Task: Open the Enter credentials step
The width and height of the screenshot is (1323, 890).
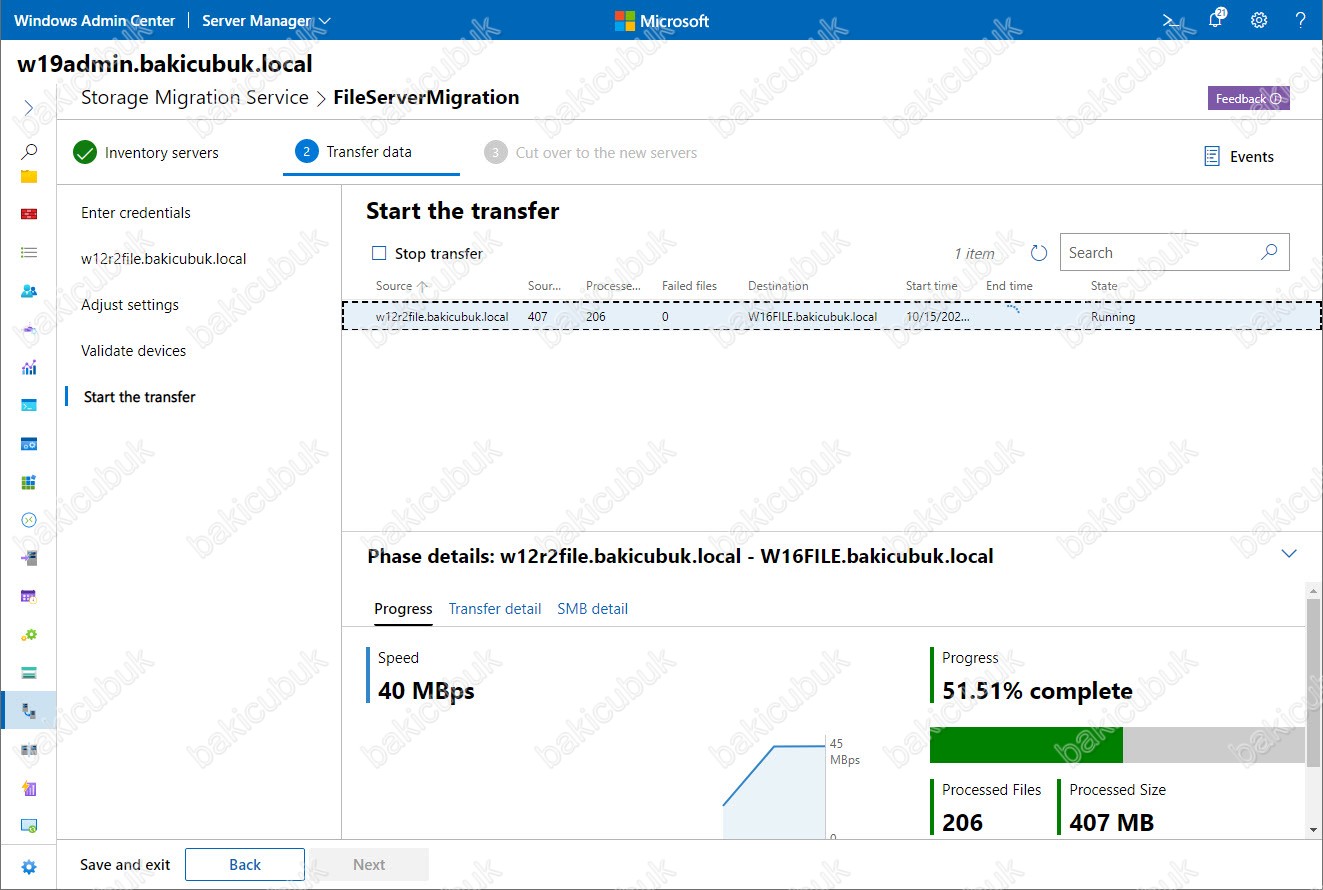Action: (136, 213)
